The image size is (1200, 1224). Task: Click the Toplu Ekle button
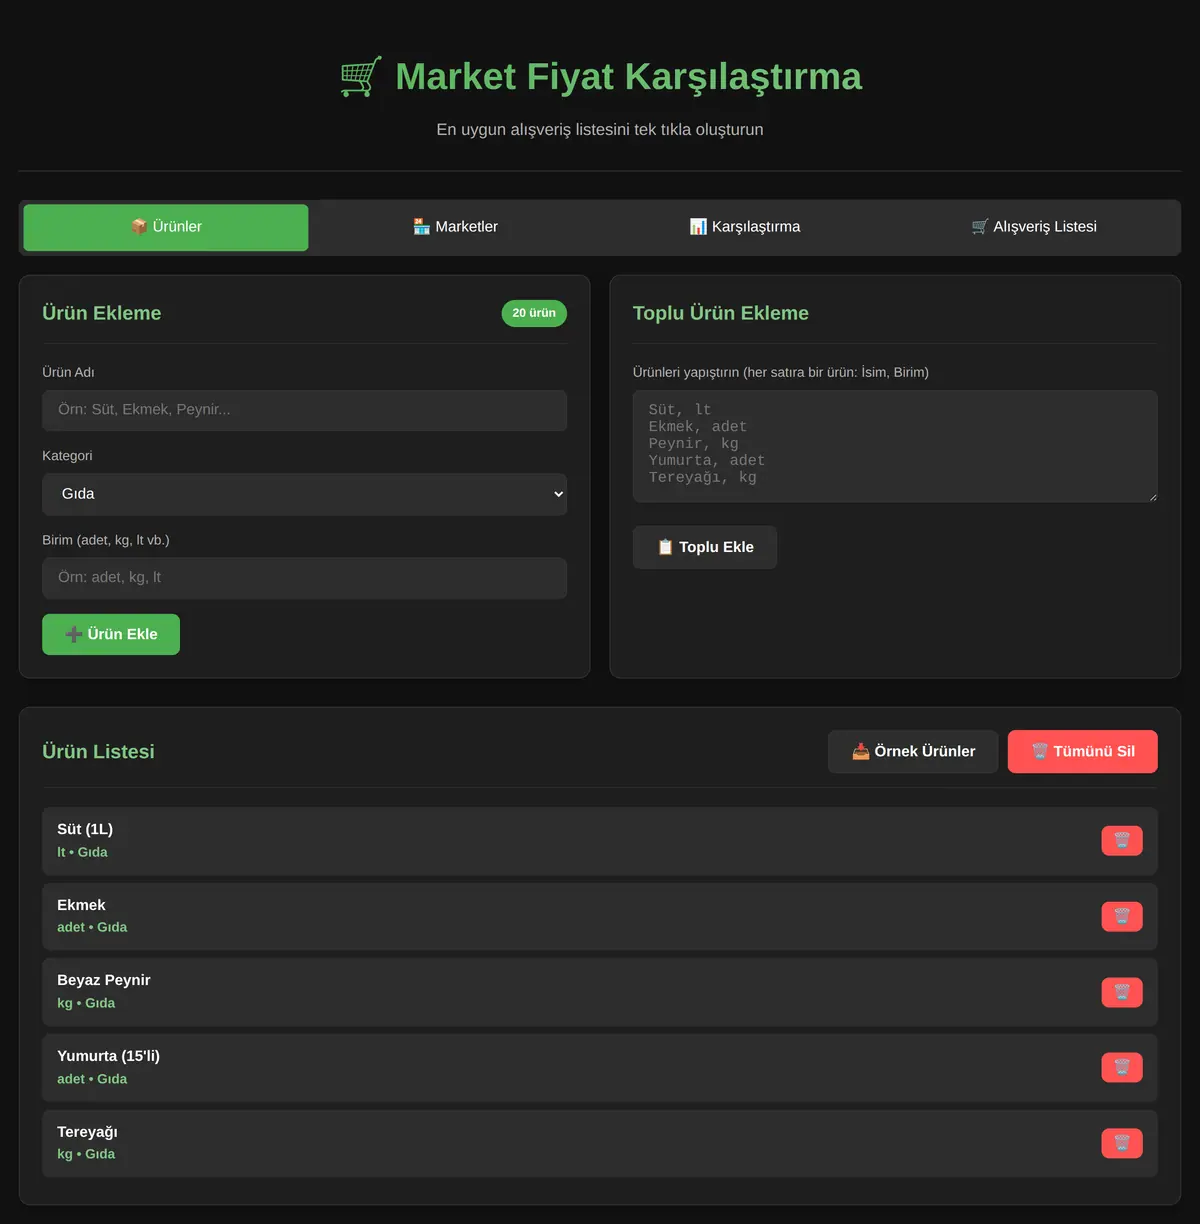705,547
